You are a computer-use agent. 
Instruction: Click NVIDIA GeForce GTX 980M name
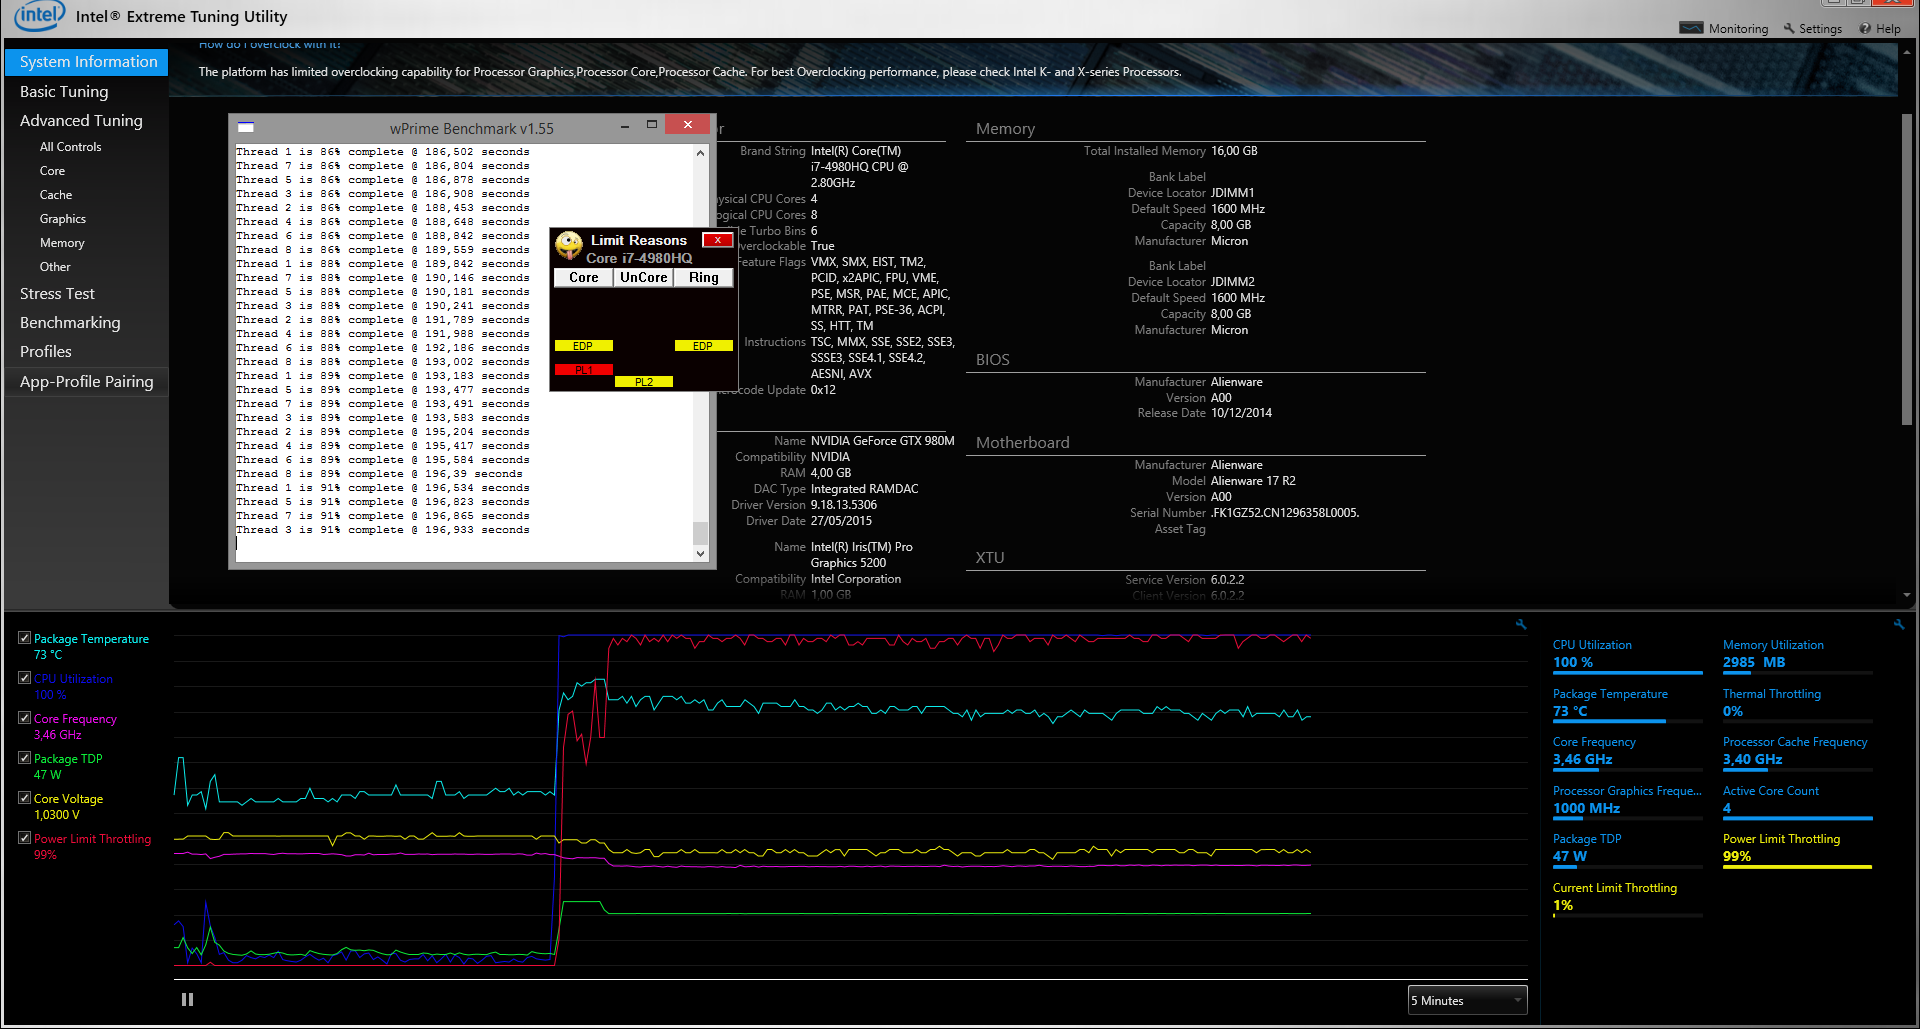882,441
